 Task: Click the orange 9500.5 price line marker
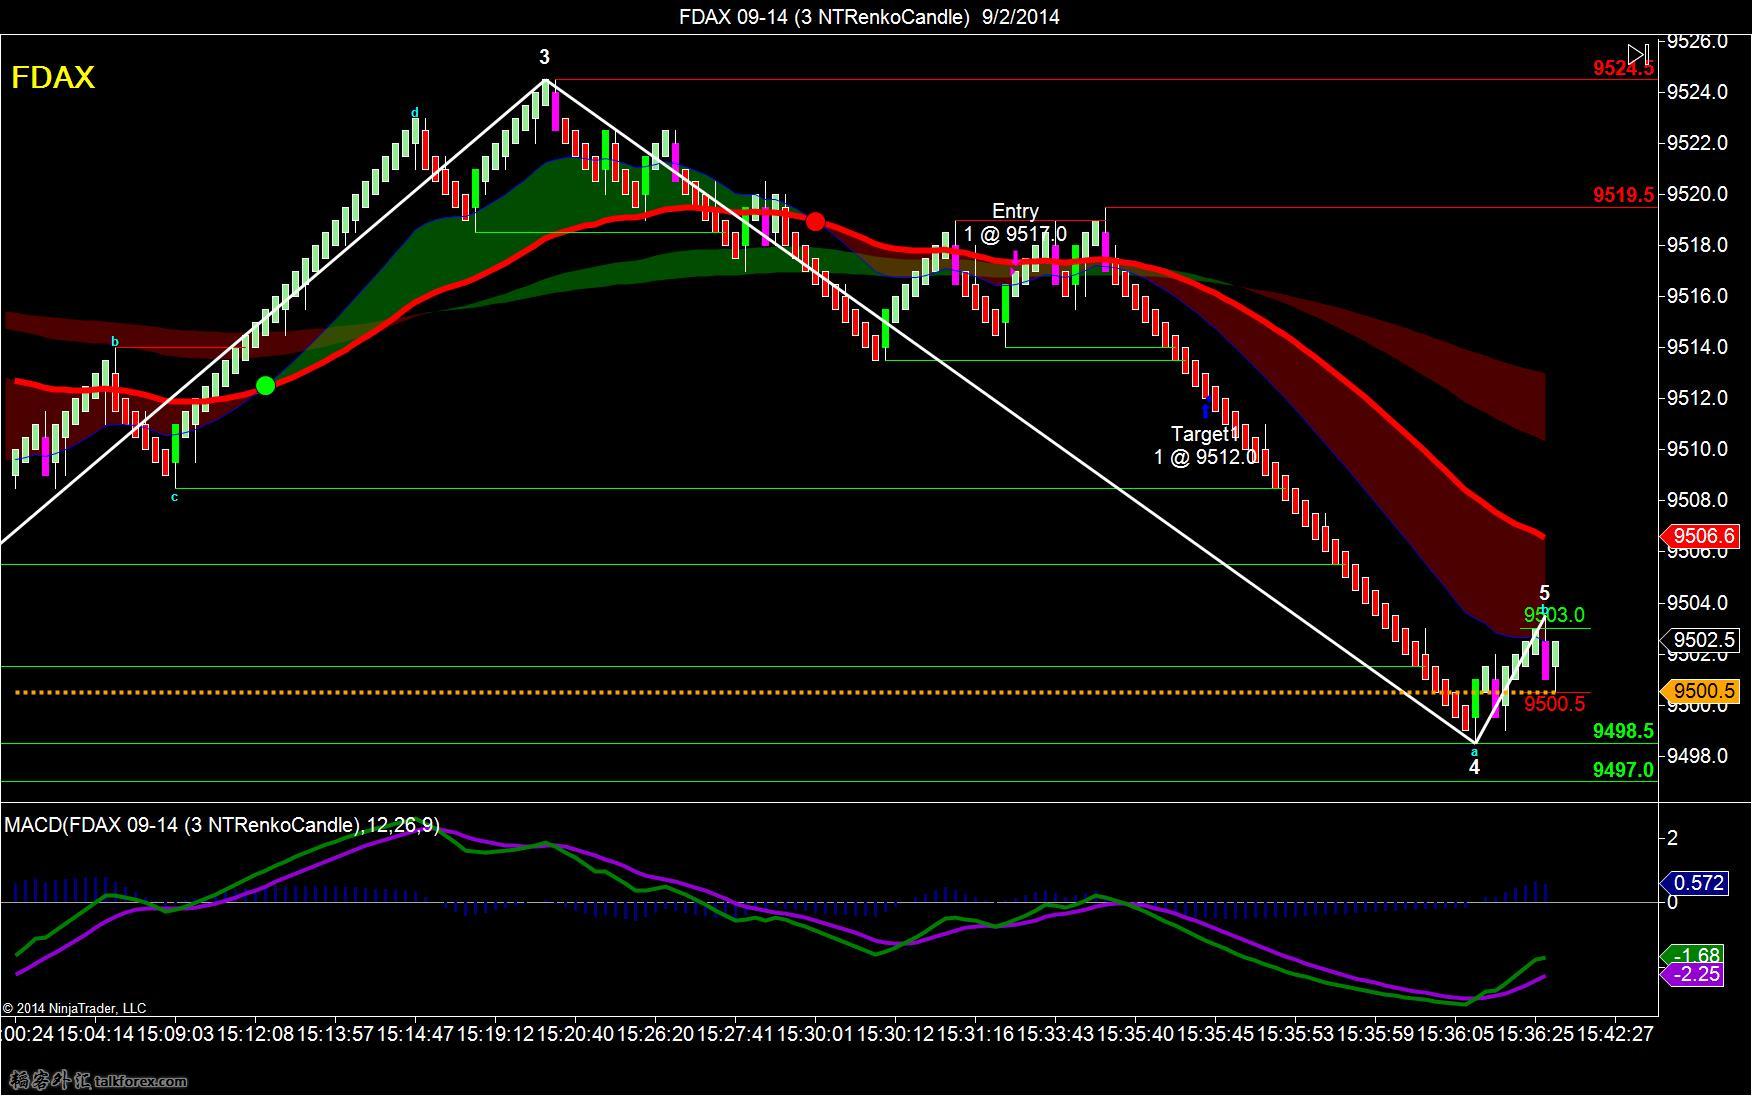coord(1700,691)
